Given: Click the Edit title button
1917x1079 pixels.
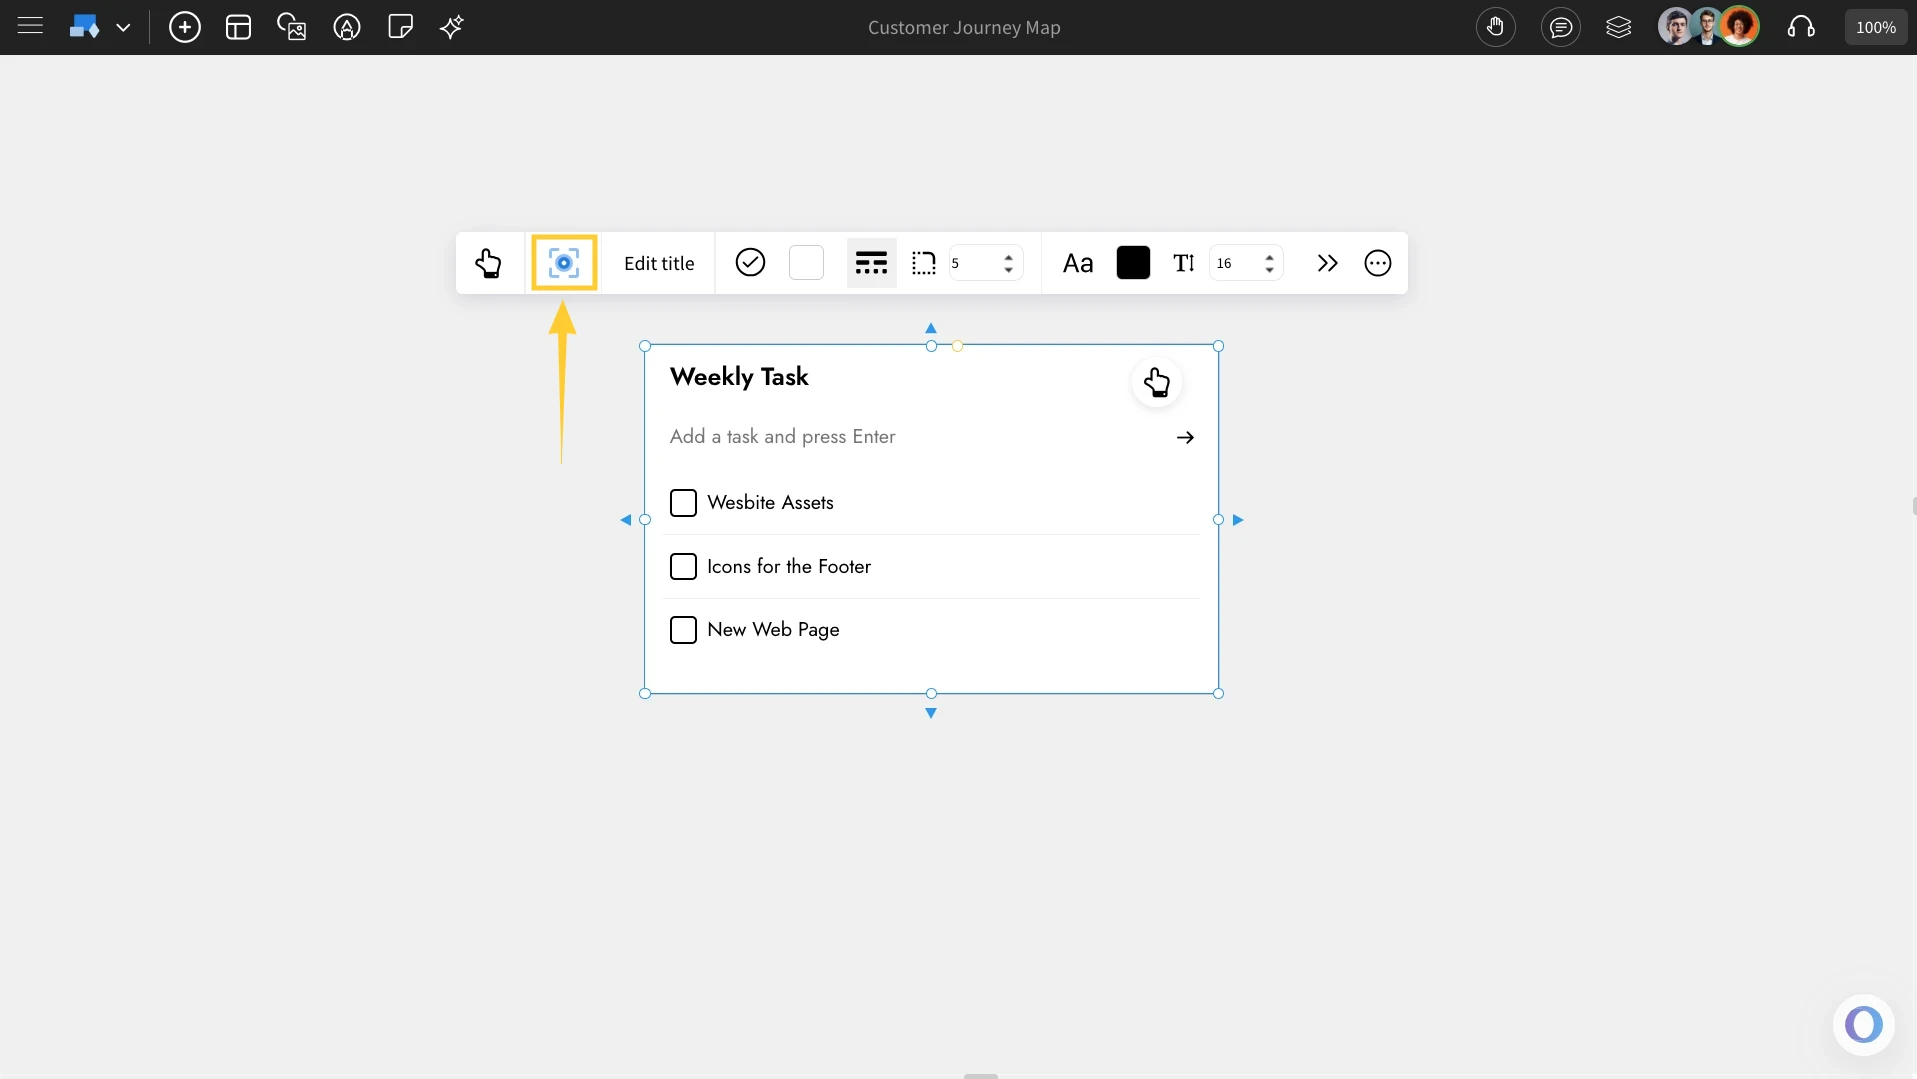Looking at the screenshot, I should [x=660, y=263].
